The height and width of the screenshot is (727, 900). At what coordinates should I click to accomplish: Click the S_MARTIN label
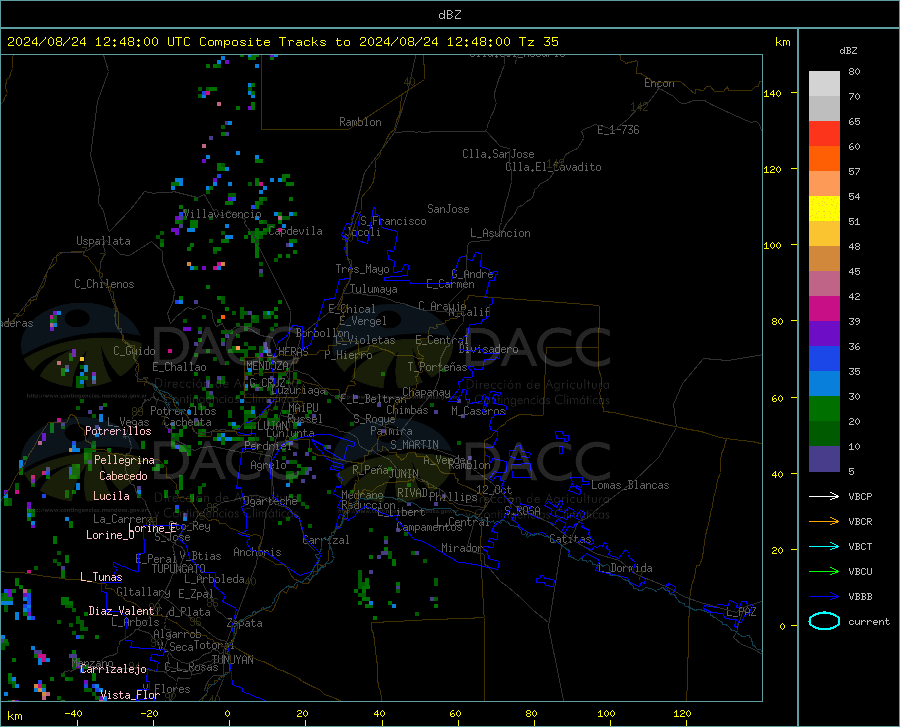(x=414, y=445)
